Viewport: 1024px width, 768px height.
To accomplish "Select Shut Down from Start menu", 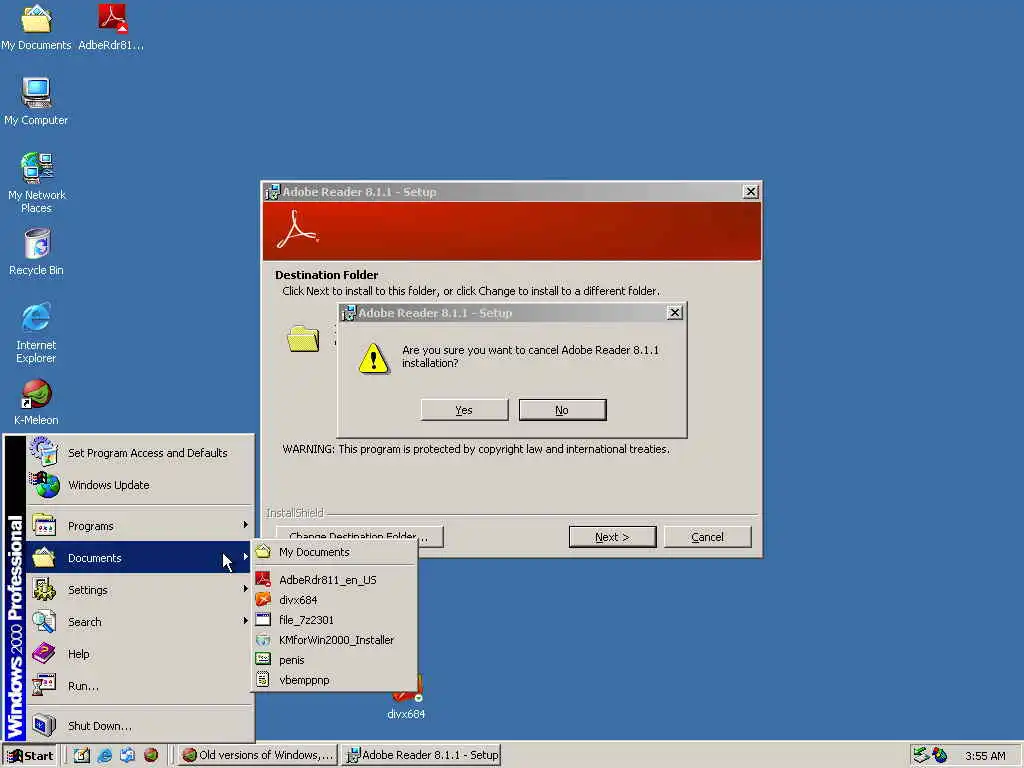I will [x=140, y=726].
